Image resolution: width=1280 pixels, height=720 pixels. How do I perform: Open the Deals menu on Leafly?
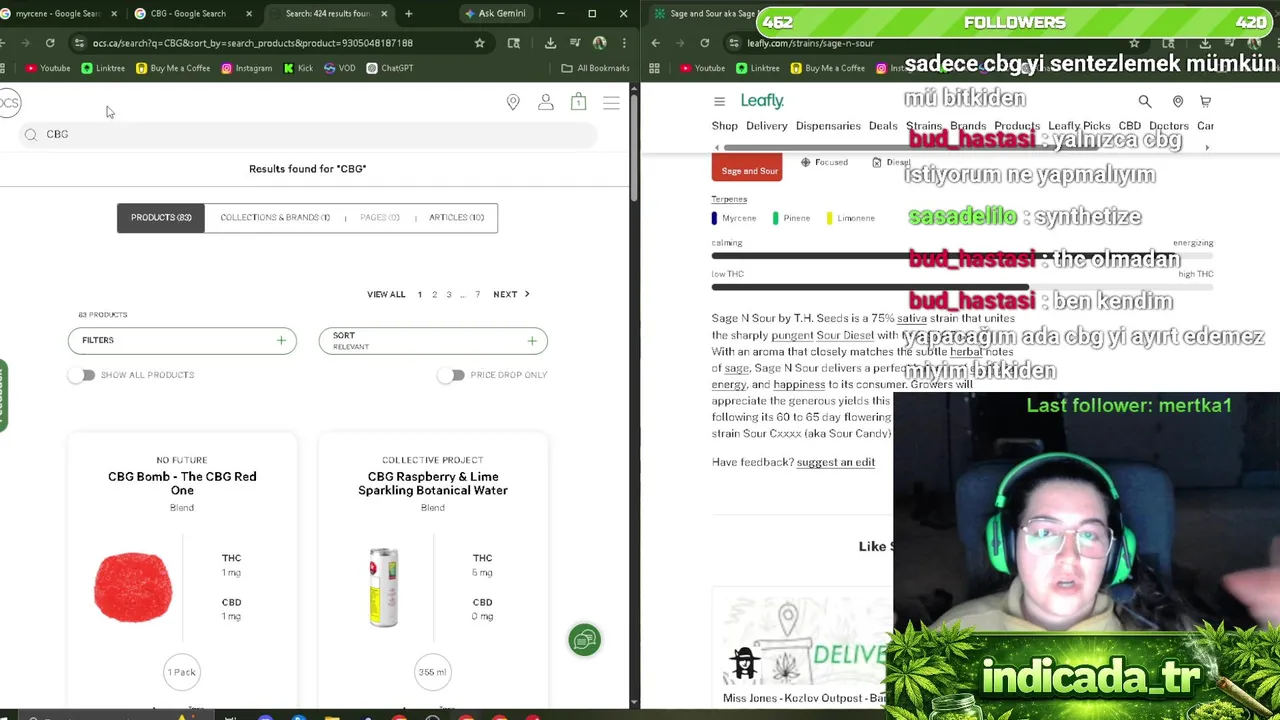(x=883, y=126)
